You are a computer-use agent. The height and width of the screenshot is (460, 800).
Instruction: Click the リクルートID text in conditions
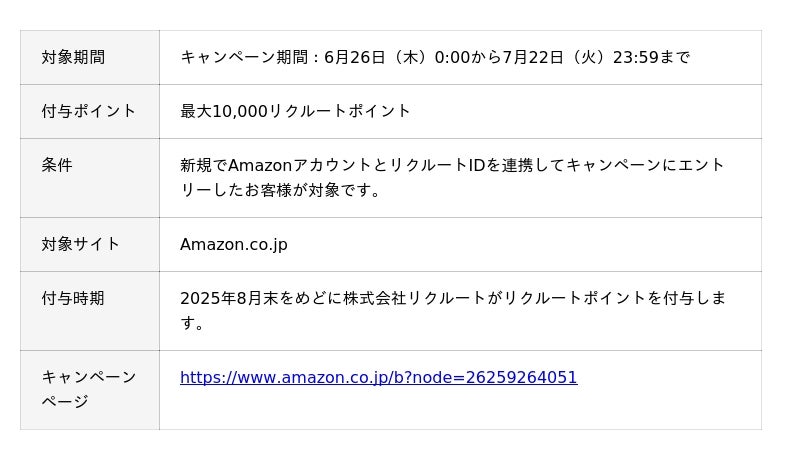pyautogui.click(x=438, y=165)
